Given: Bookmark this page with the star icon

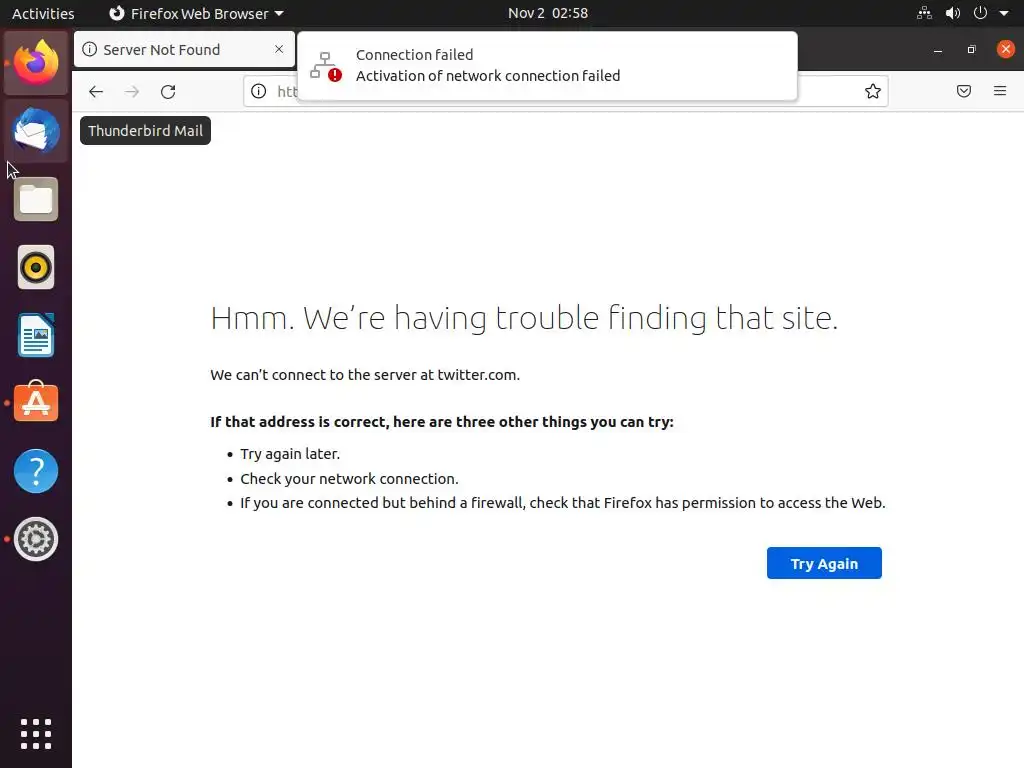Looking at the screenshot, I should point(872,91).
